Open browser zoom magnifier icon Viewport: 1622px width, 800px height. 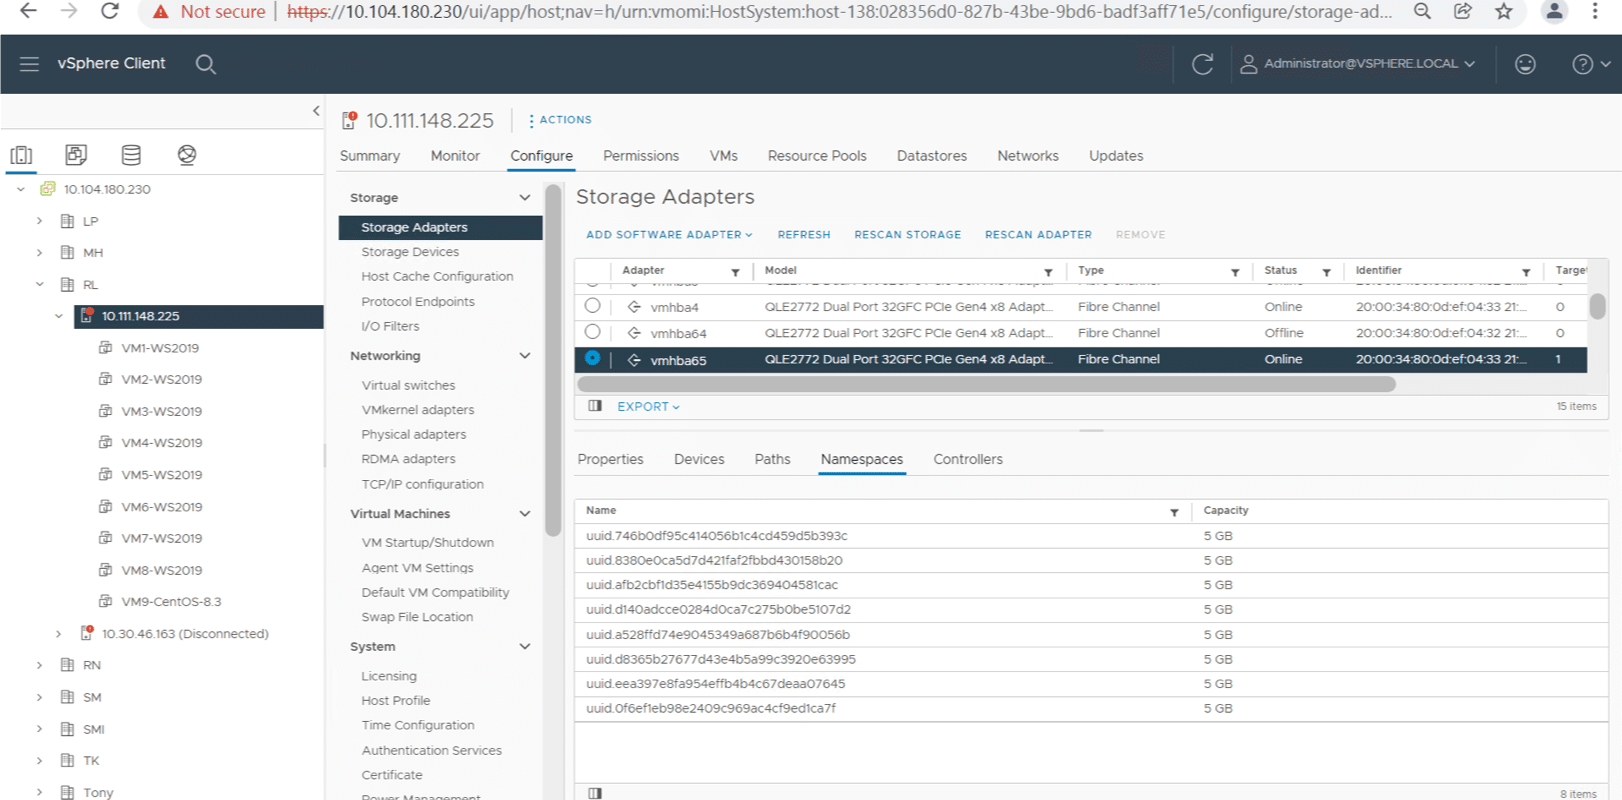pos(1422,11)
